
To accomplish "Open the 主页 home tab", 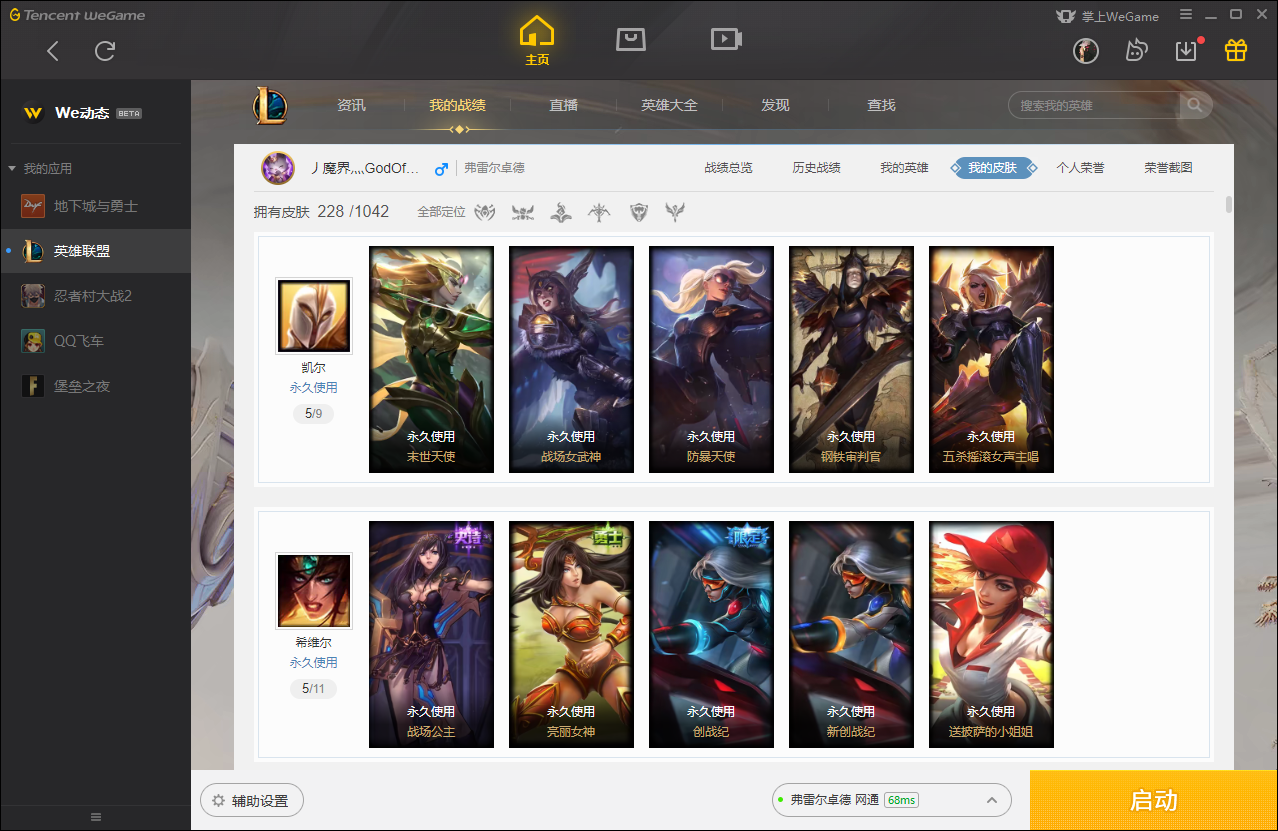I will [537, 42].
